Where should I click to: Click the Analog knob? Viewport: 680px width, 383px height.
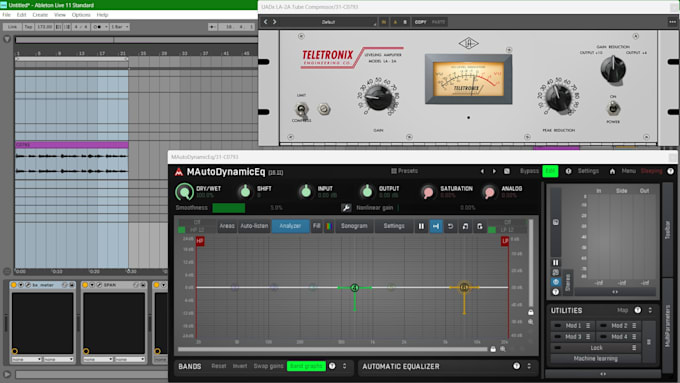pyautogui.click(x=489, y=192)
